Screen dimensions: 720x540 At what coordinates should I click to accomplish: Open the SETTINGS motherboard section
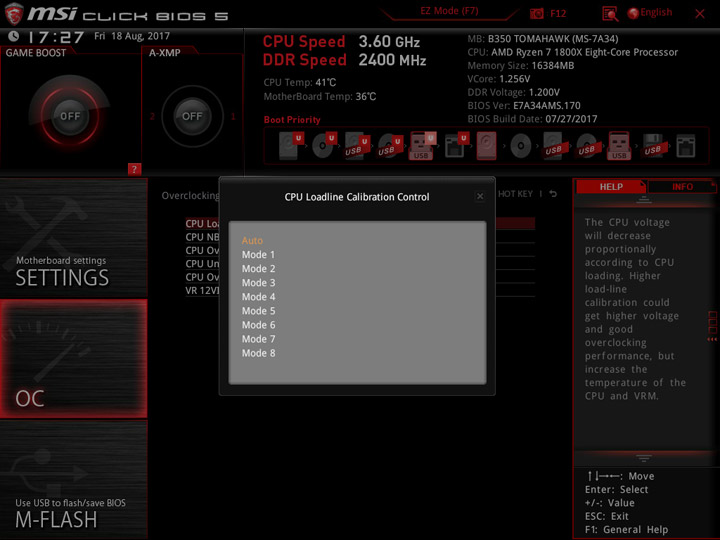tap(73, 238)
